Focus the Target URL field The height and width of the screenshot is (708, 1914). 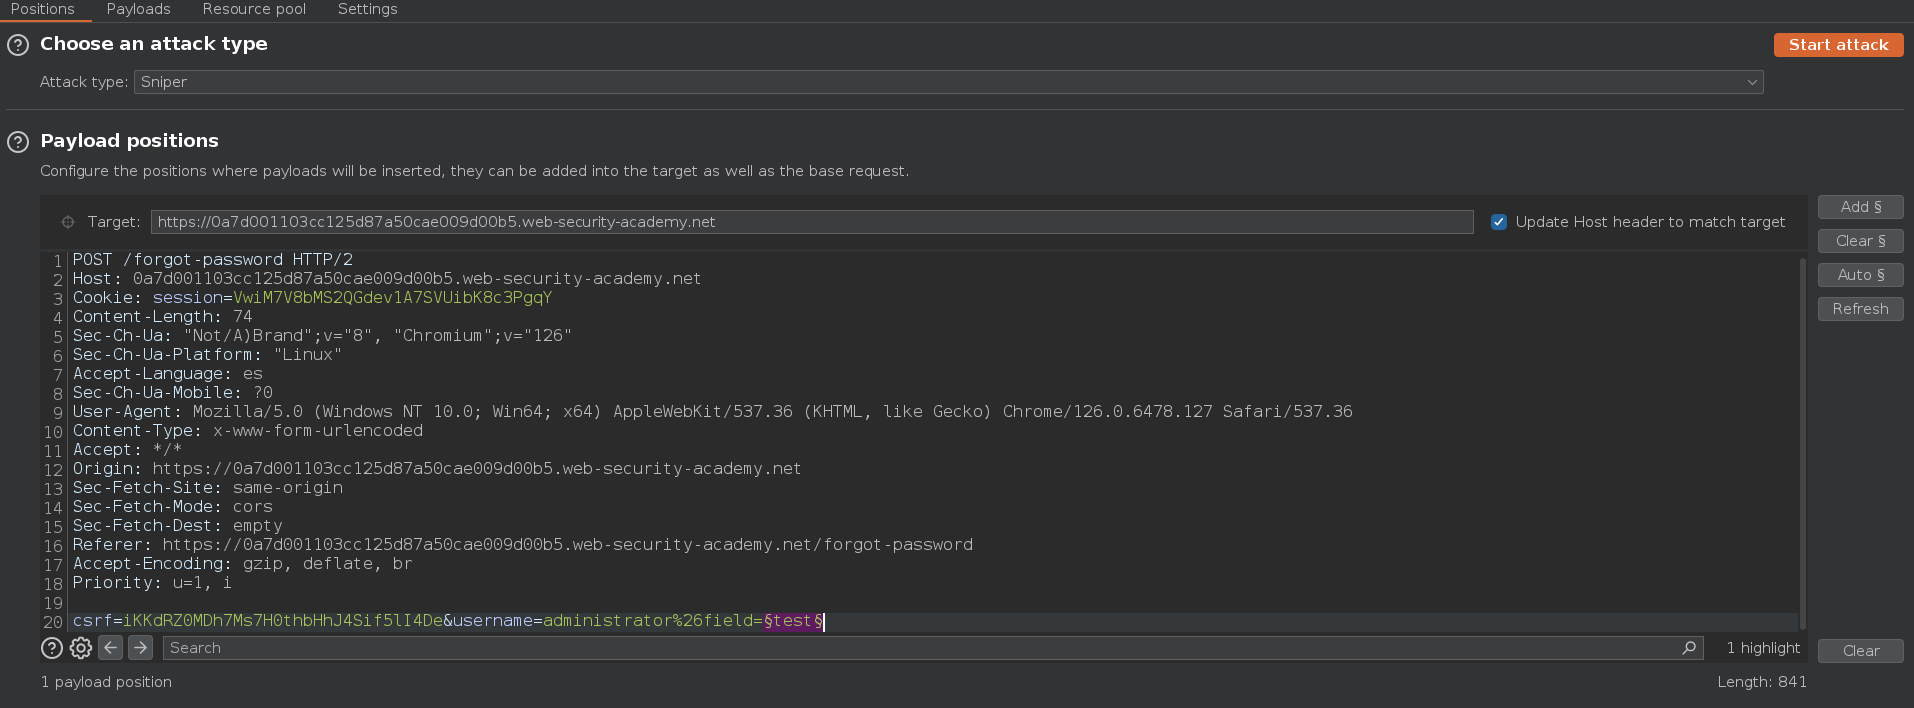tap(812, 222)
